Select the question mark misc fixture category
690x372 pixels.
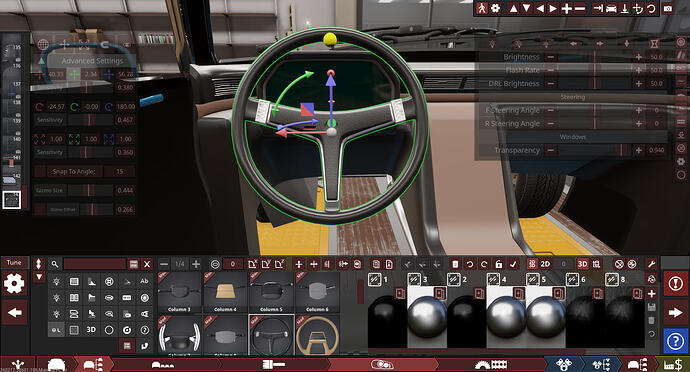click(144, 329)
